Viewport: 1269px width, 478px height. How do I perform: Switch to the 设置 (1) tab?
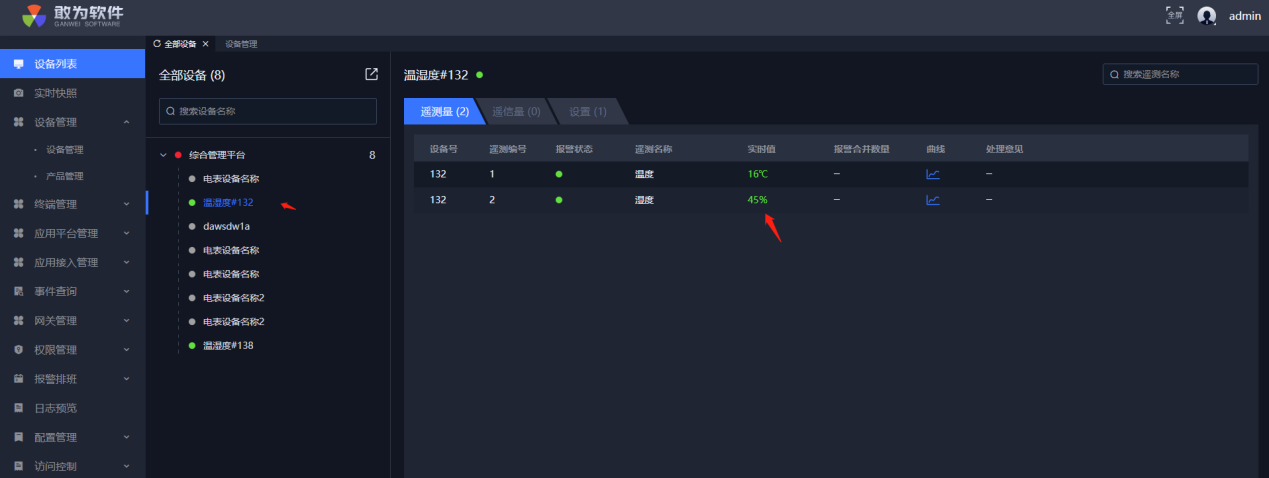point(588,112)
